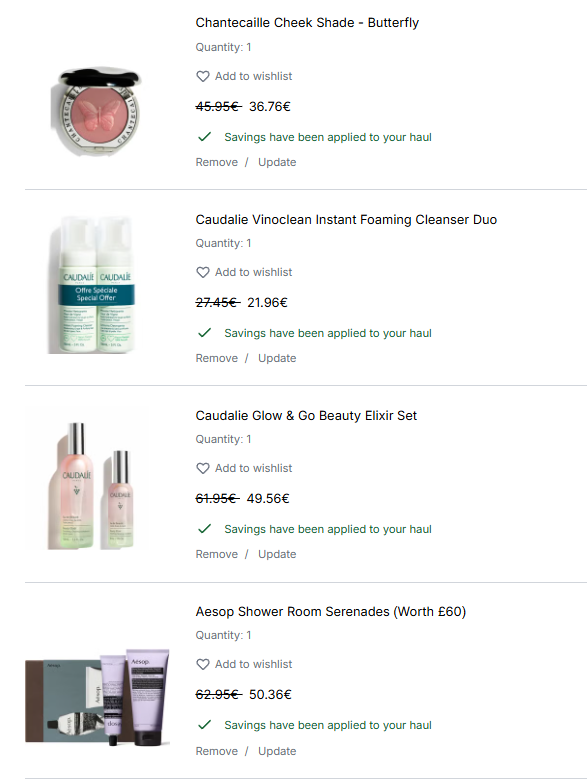Screen dimensions: 587x781
Task: Update Chantecaille Cheek Shade quantity
Action: point(277,162)
